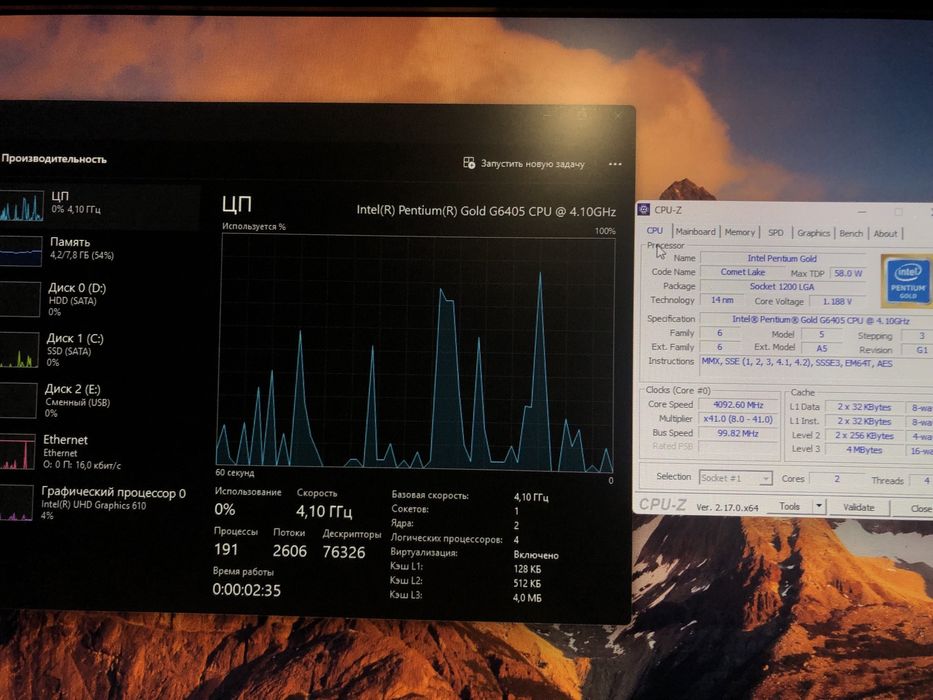Viewport: 933px width, 700px height.
Task: Click the Время работы 0:00:02:35 uptime value
Action: [x=246, y=590]
